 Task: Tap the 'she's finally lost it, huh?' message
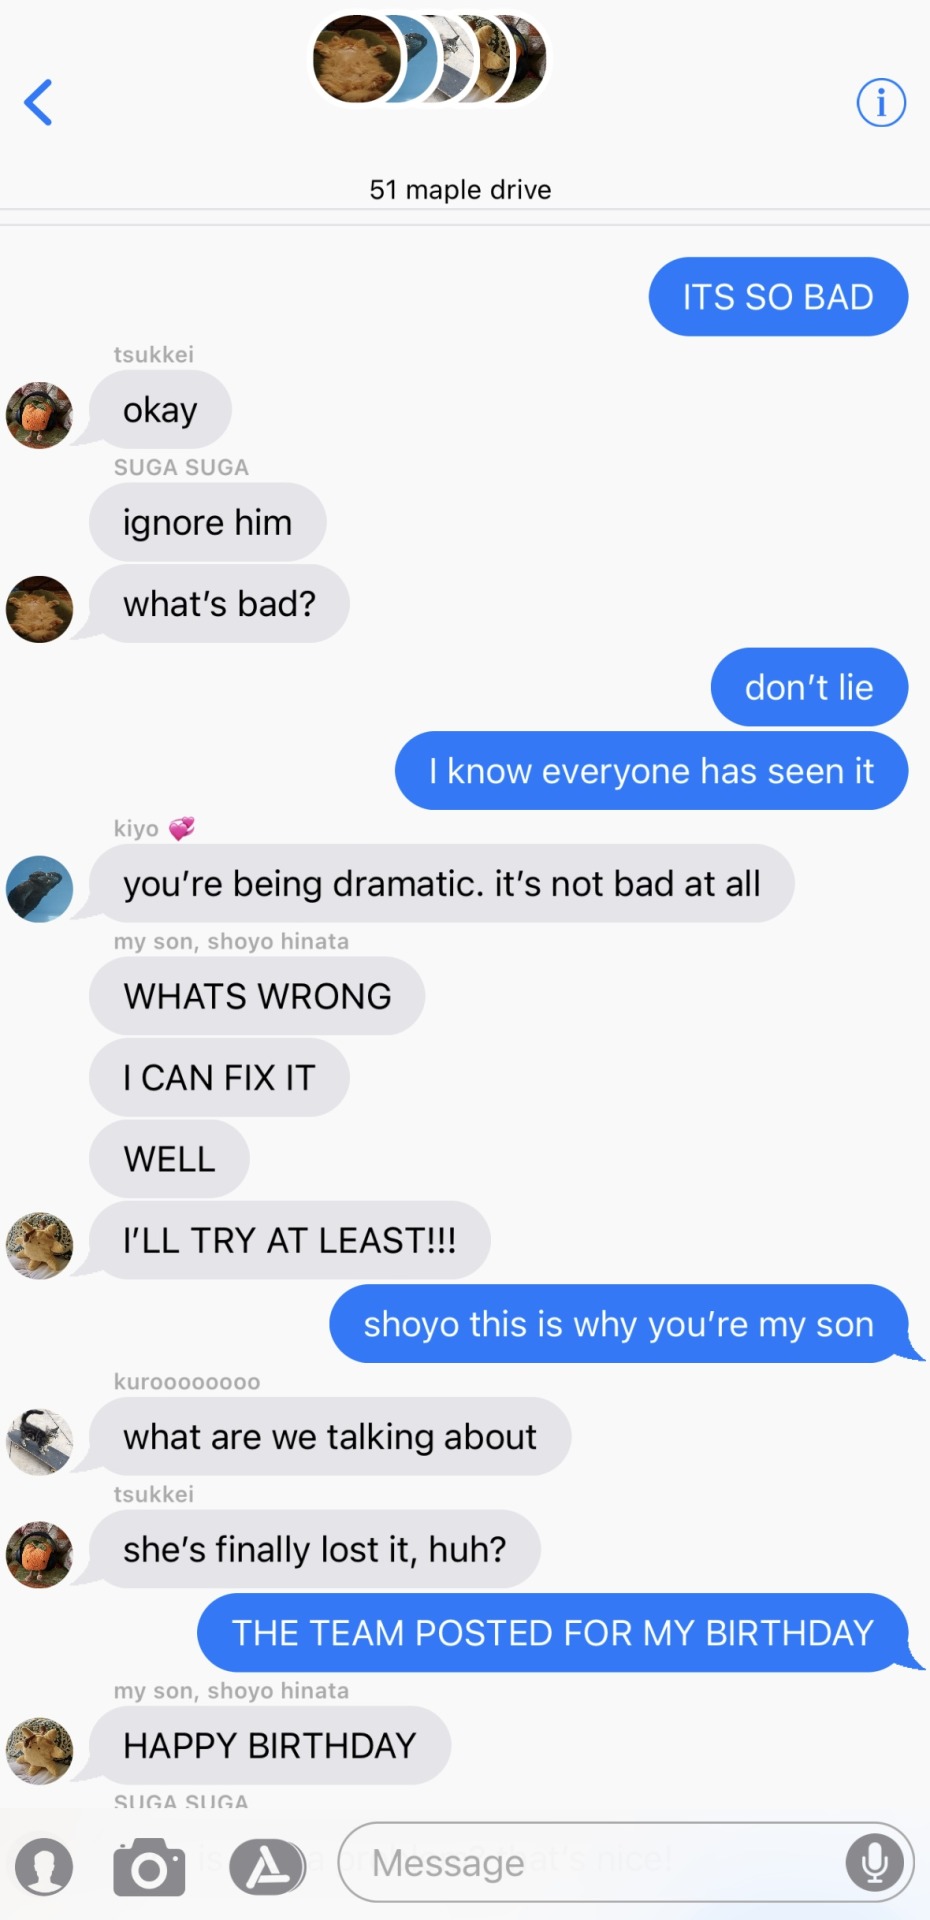[x=315, y=1549]
